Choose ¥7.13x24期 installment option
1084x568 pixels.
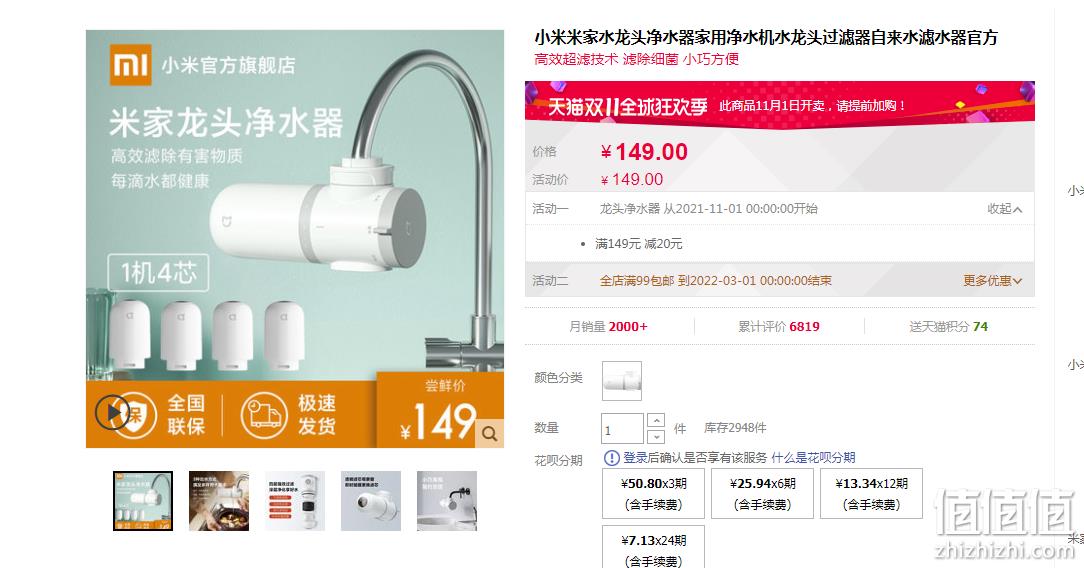click(653, 547)
